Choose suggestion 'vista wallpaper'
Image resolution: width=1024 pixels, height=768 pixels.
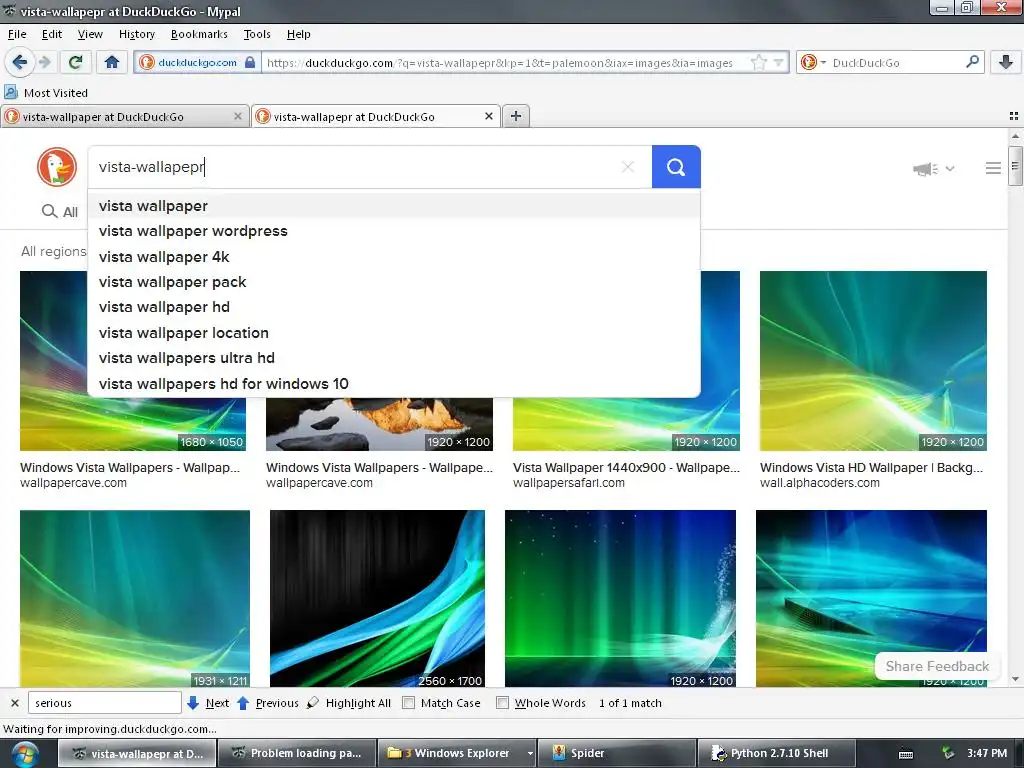394,206
